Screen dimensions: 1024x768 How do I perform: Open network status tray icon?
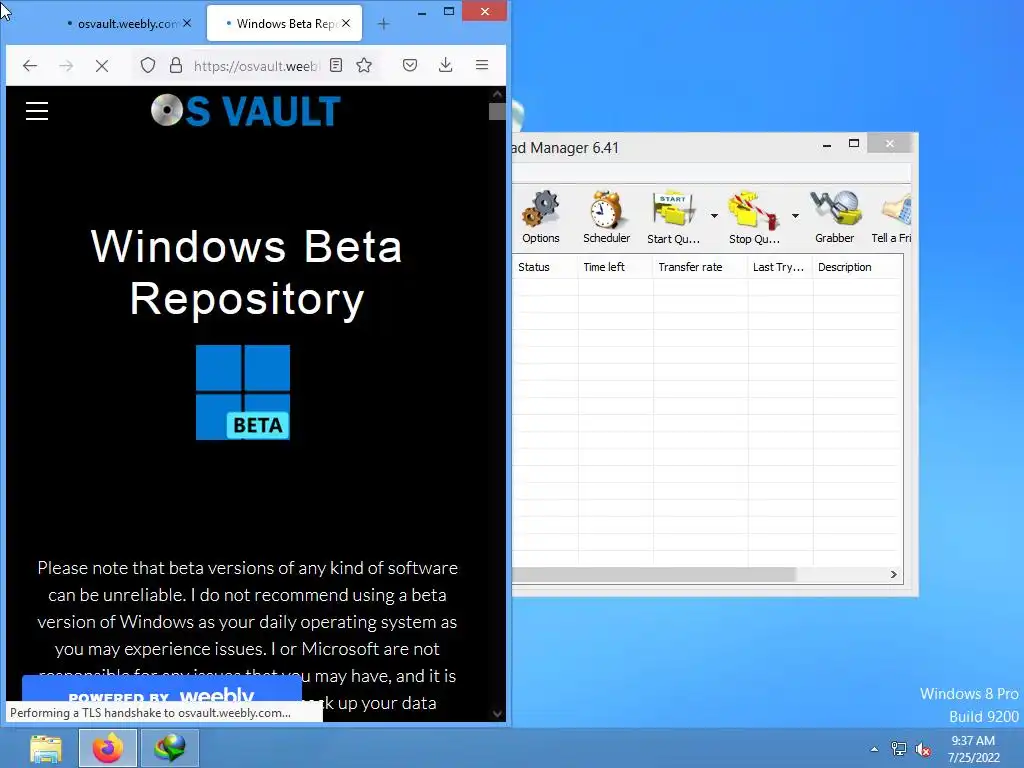click(x=899, y=749)
